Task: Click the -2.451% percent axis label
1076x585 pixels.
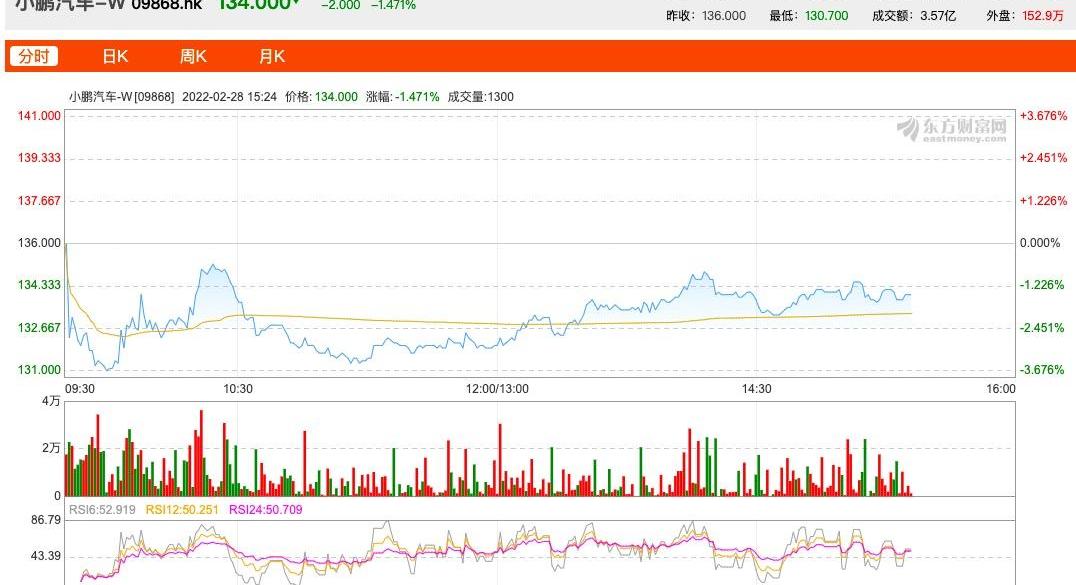Action: click(1042, 328)
